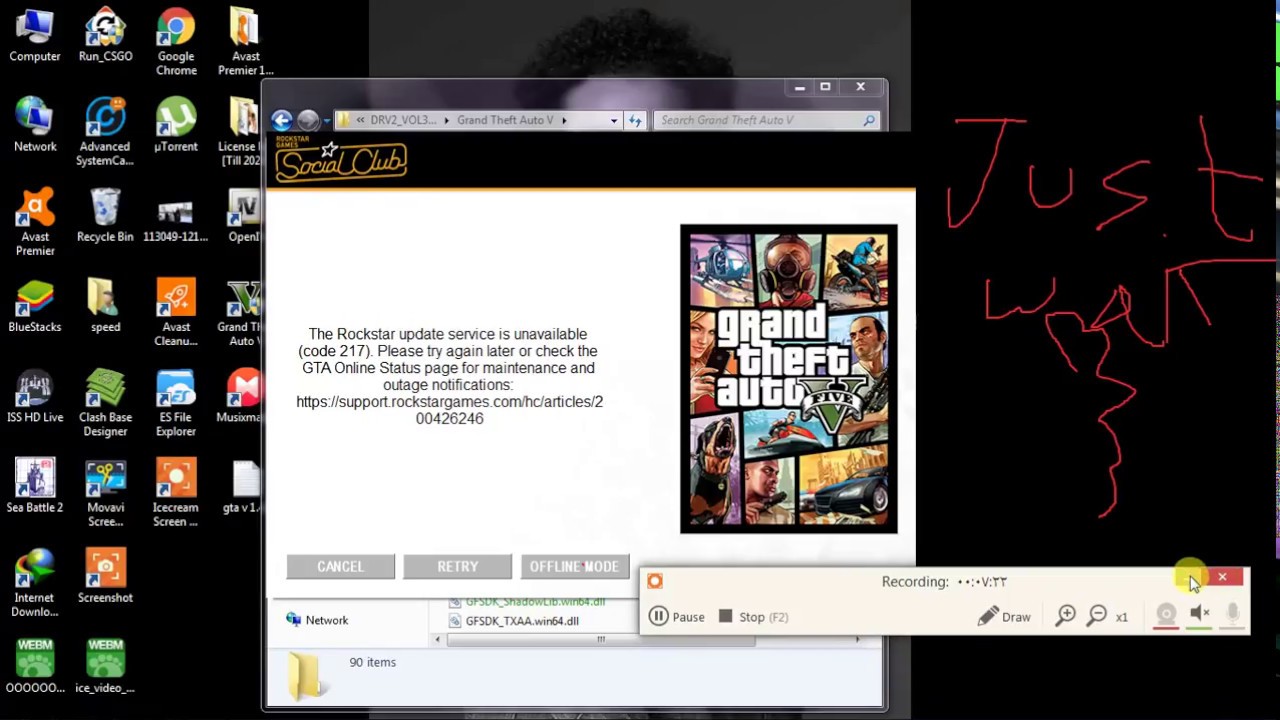This screenshot has height=720, width=1280.
Task: Zoom in with the recorder's plus magnifier
Action: [1066, 616]
